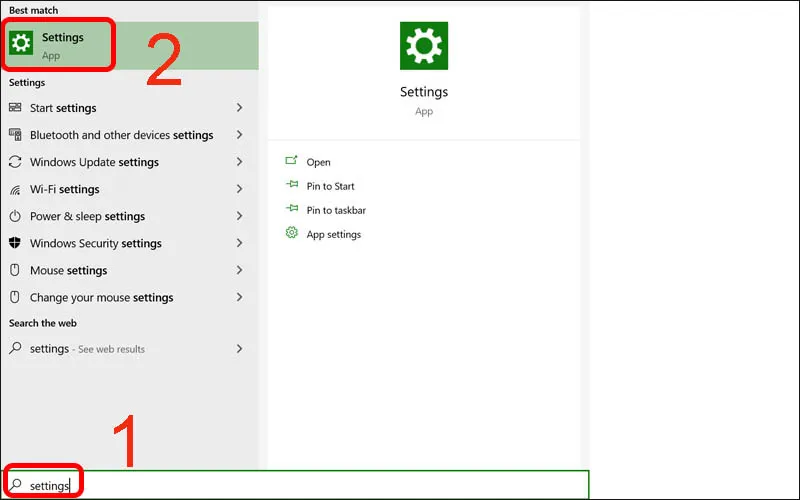Click the Change your mouse settings icon

15,297
